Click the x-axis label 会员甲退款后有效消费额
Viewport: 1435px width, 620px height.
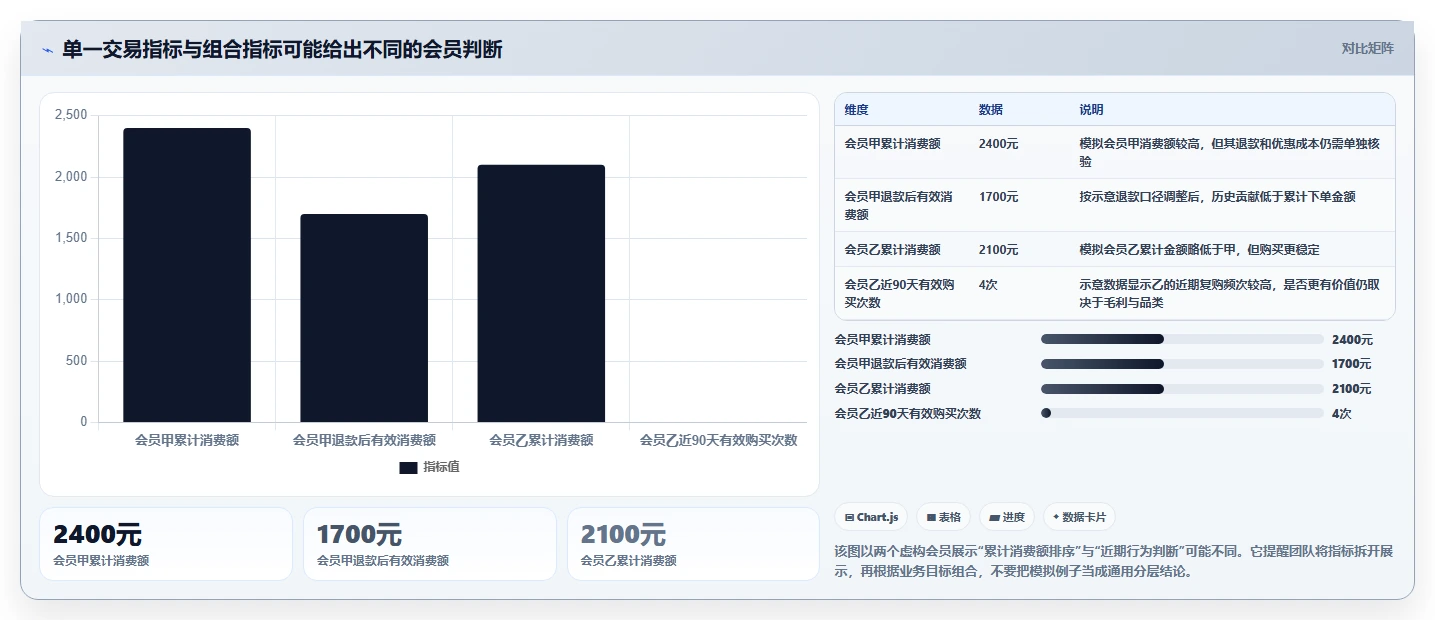(364, 439)
